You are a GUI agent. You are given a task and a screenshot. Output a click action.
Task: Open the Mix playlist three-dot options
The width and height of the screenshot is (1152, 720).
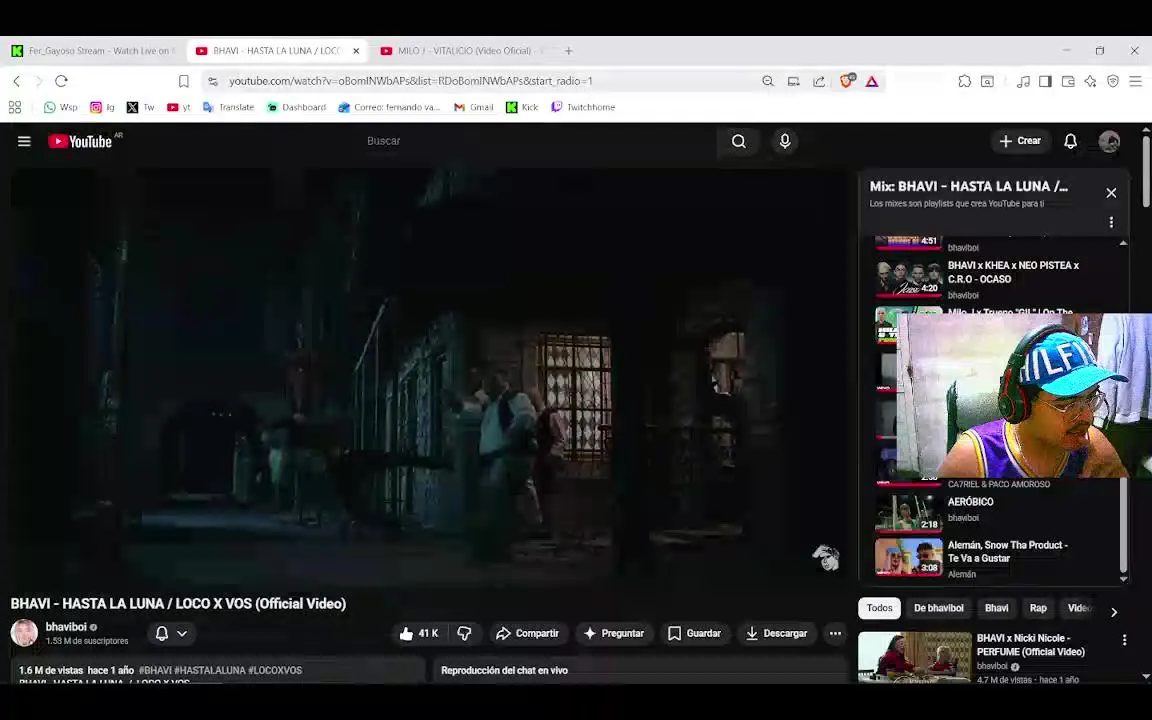point(1111,222)
